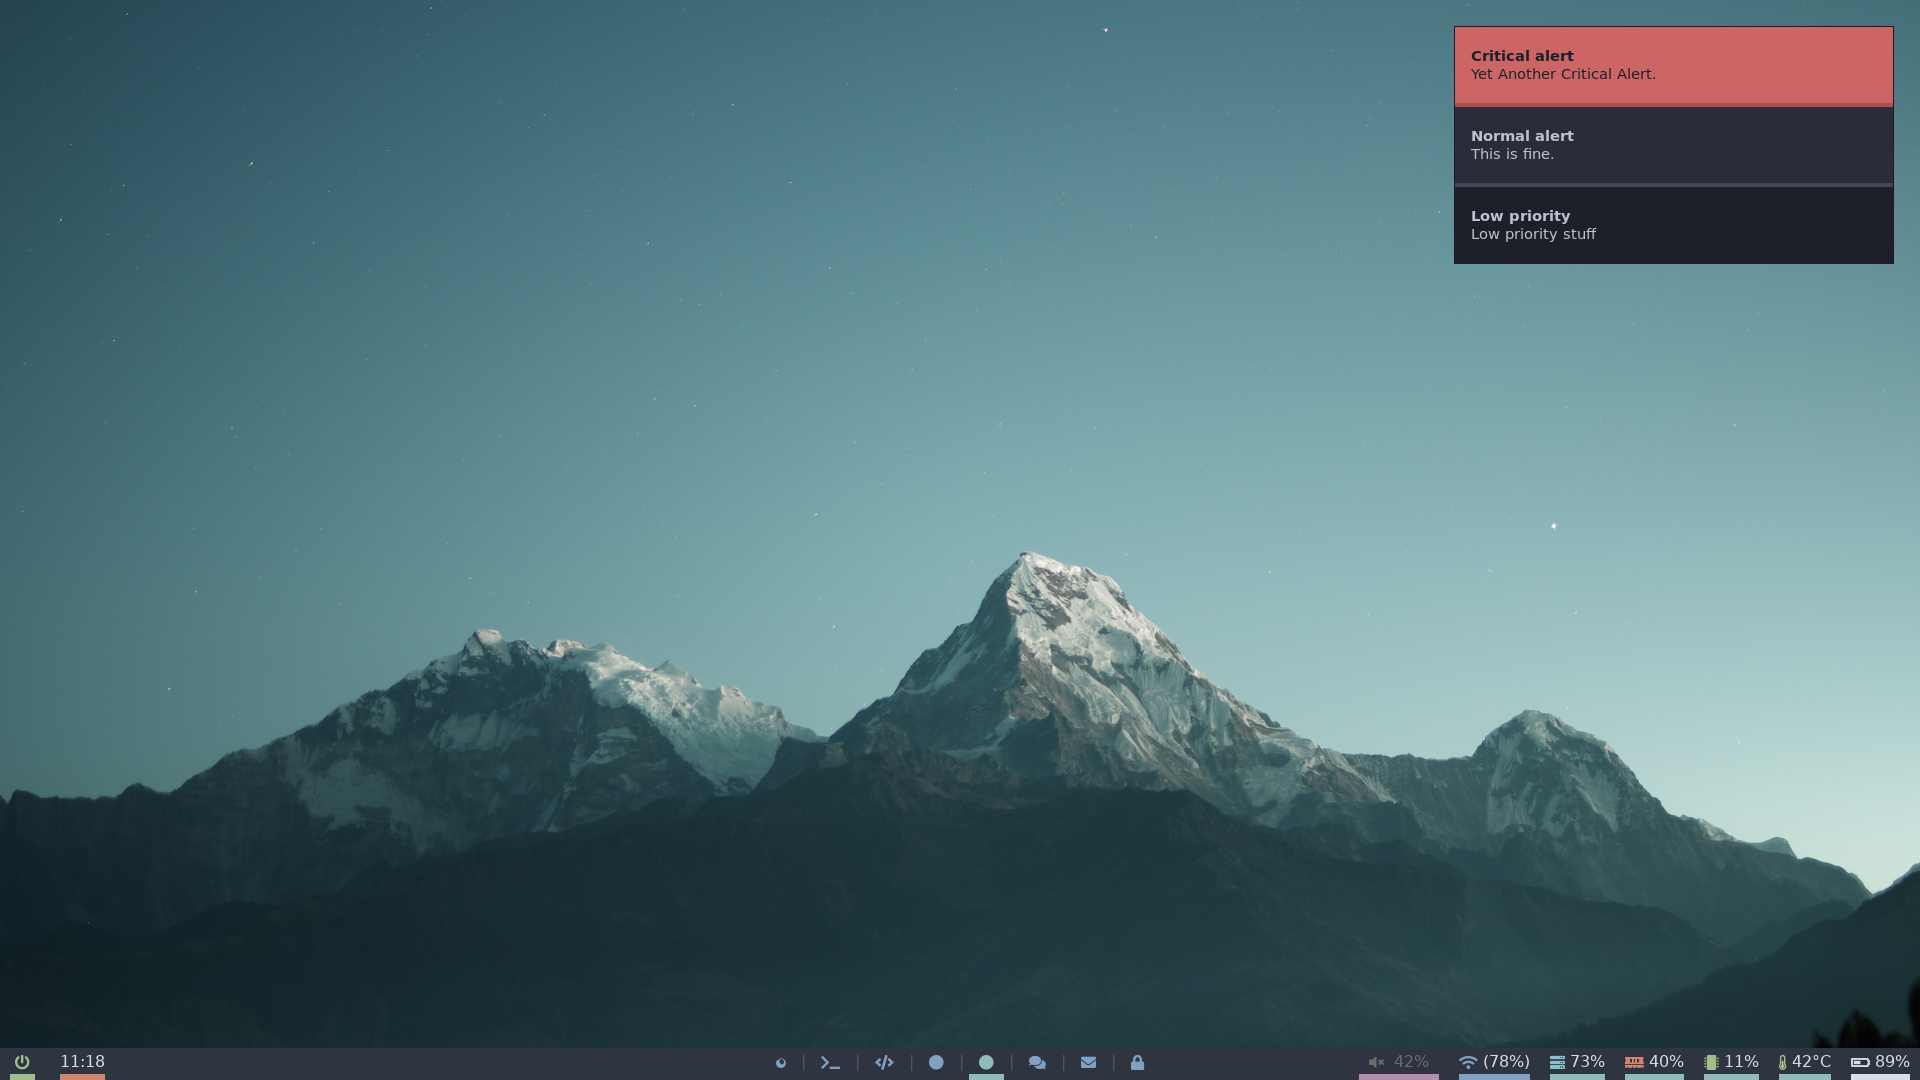
Task: Click the battery 89% indicator
Action: pyautogui.click(x=1880, y=1062)
